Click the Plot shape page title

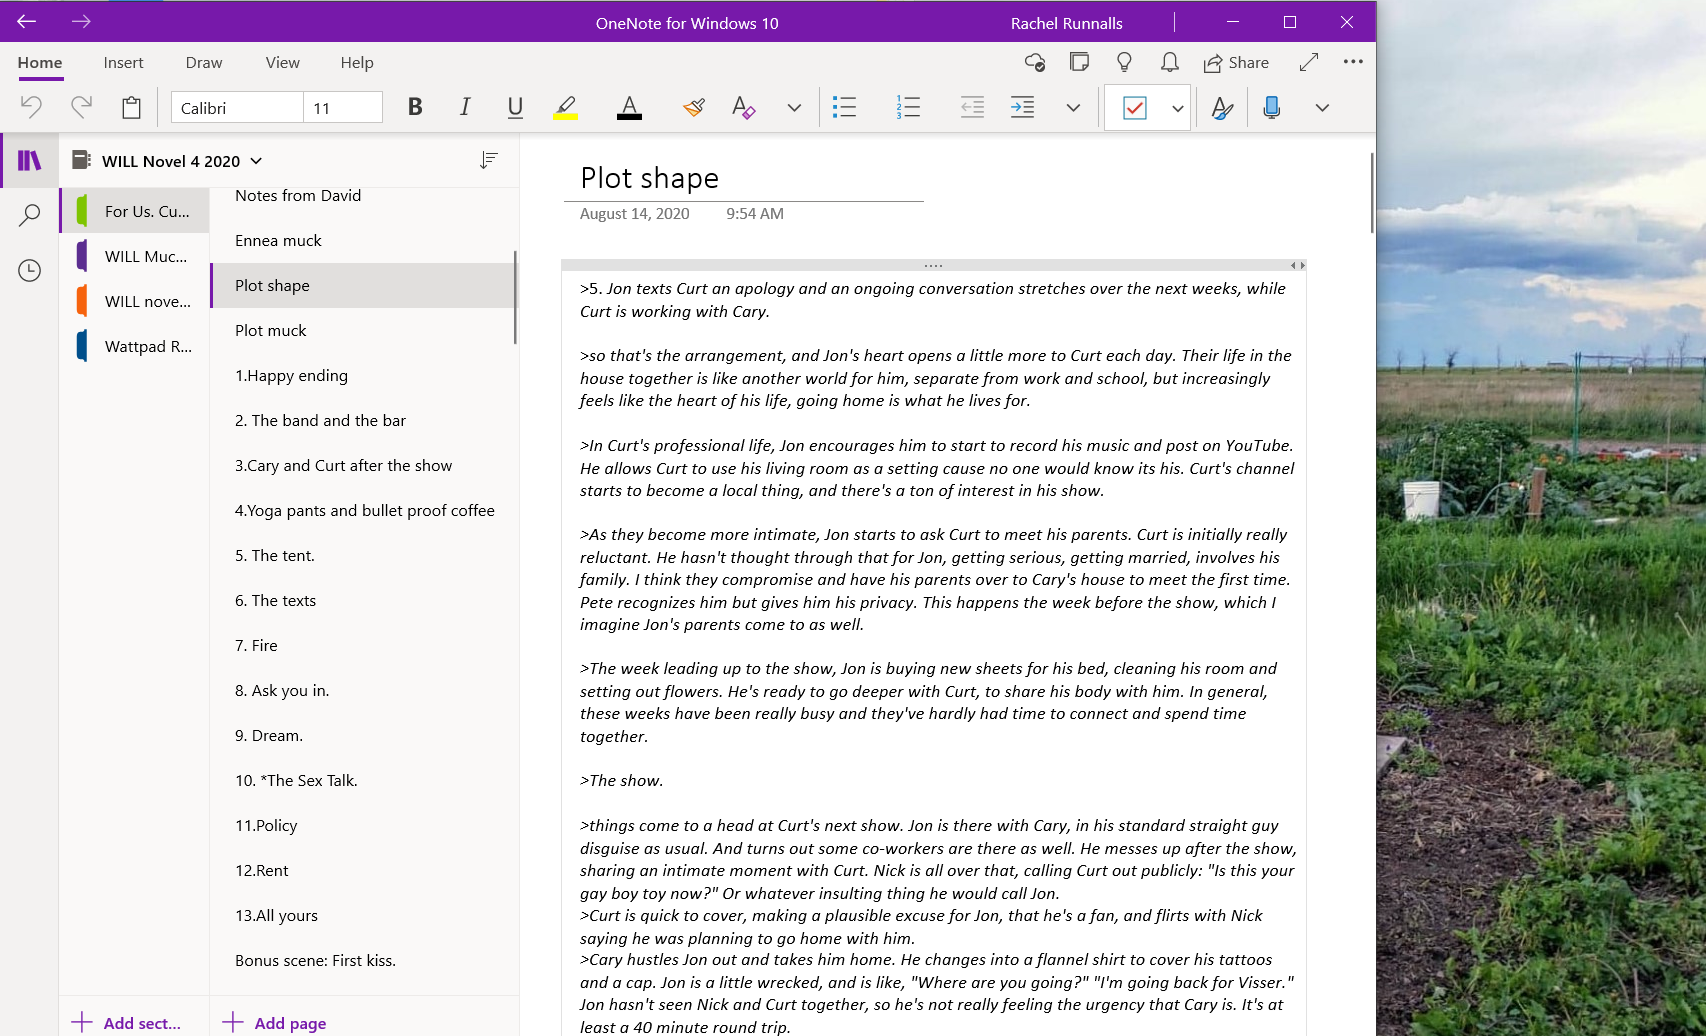tap(650, 178)
